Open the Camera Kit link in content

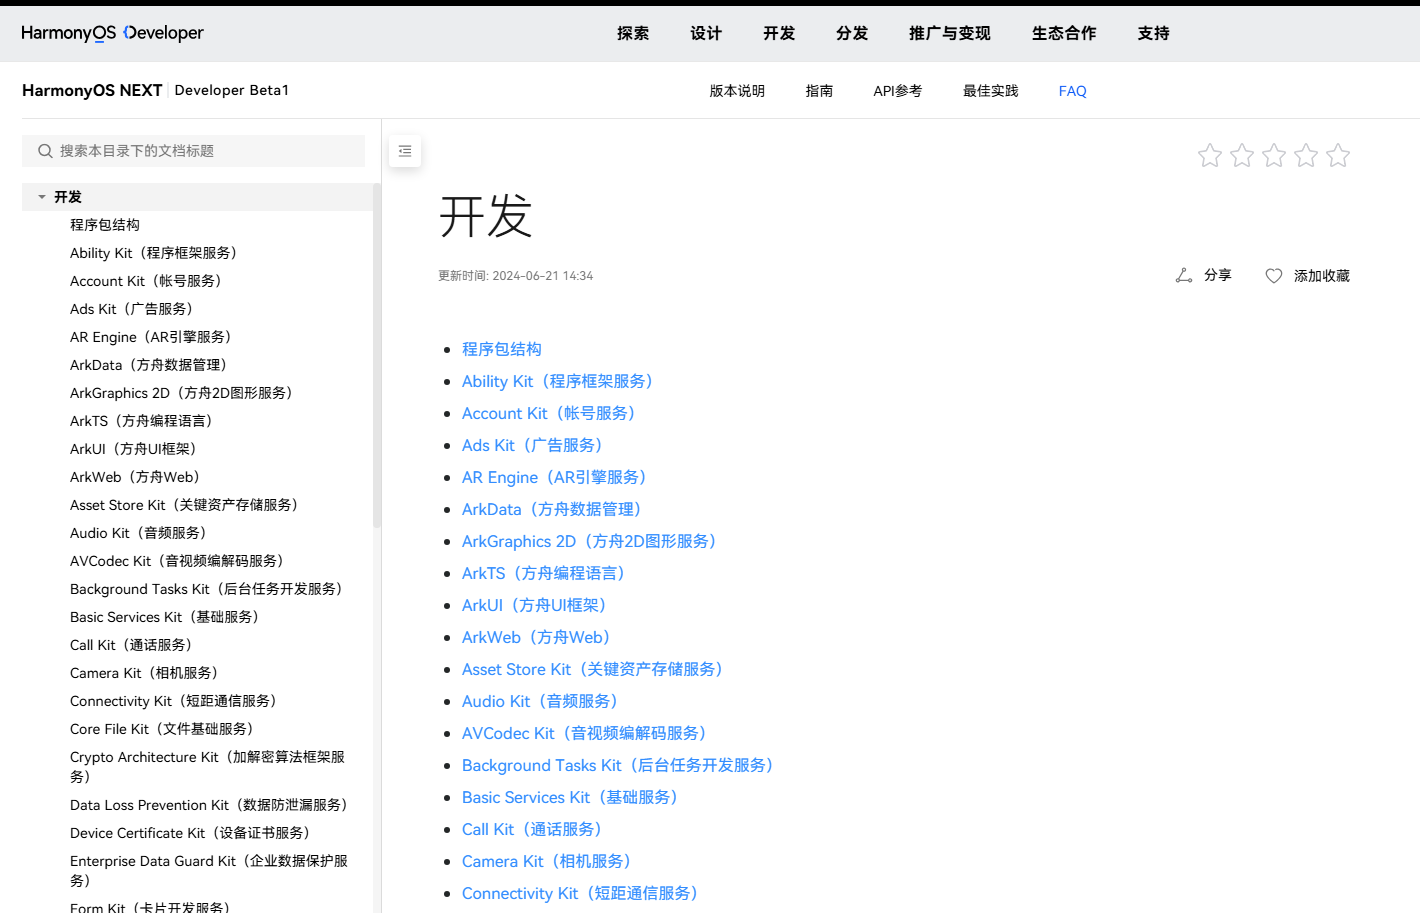pos(551,861)
